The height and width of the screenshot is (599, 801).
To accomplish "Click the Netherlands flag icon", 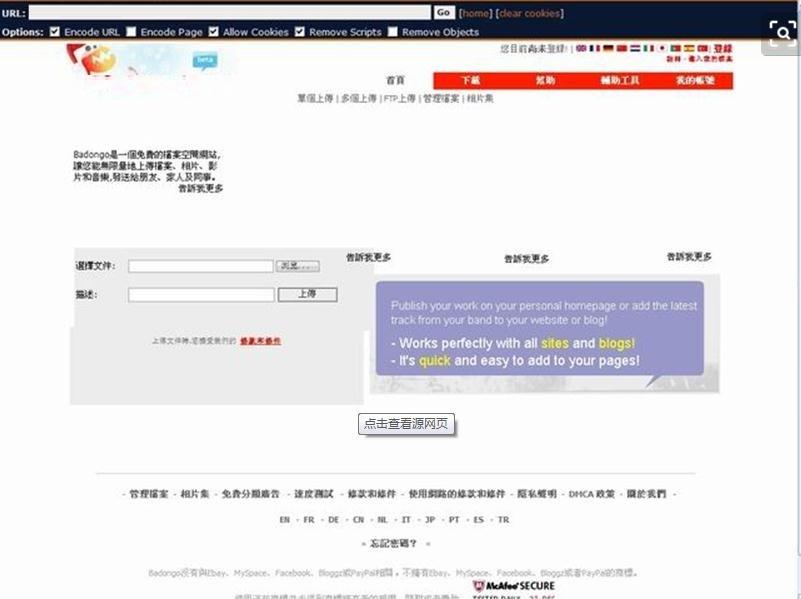I will pos(635,48).
